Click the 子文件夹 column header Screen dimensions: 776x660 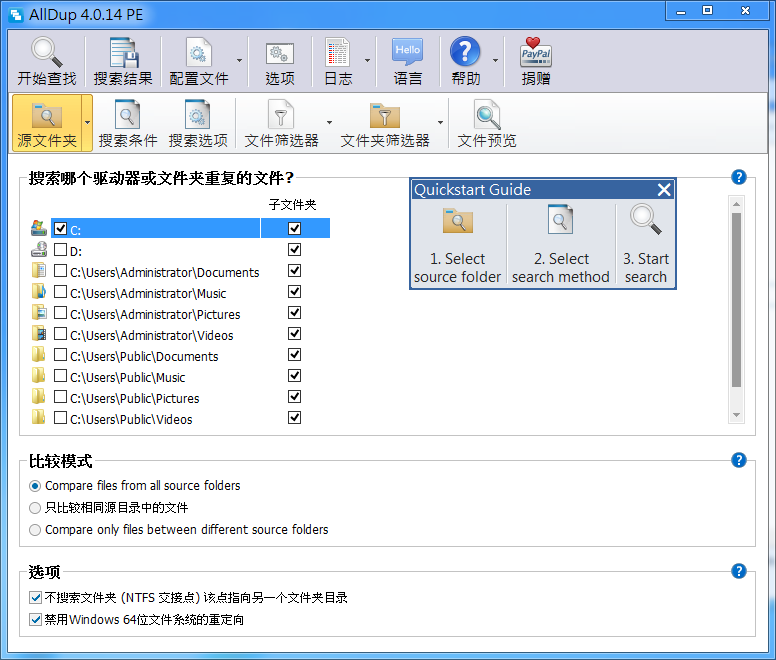(292, 205)
